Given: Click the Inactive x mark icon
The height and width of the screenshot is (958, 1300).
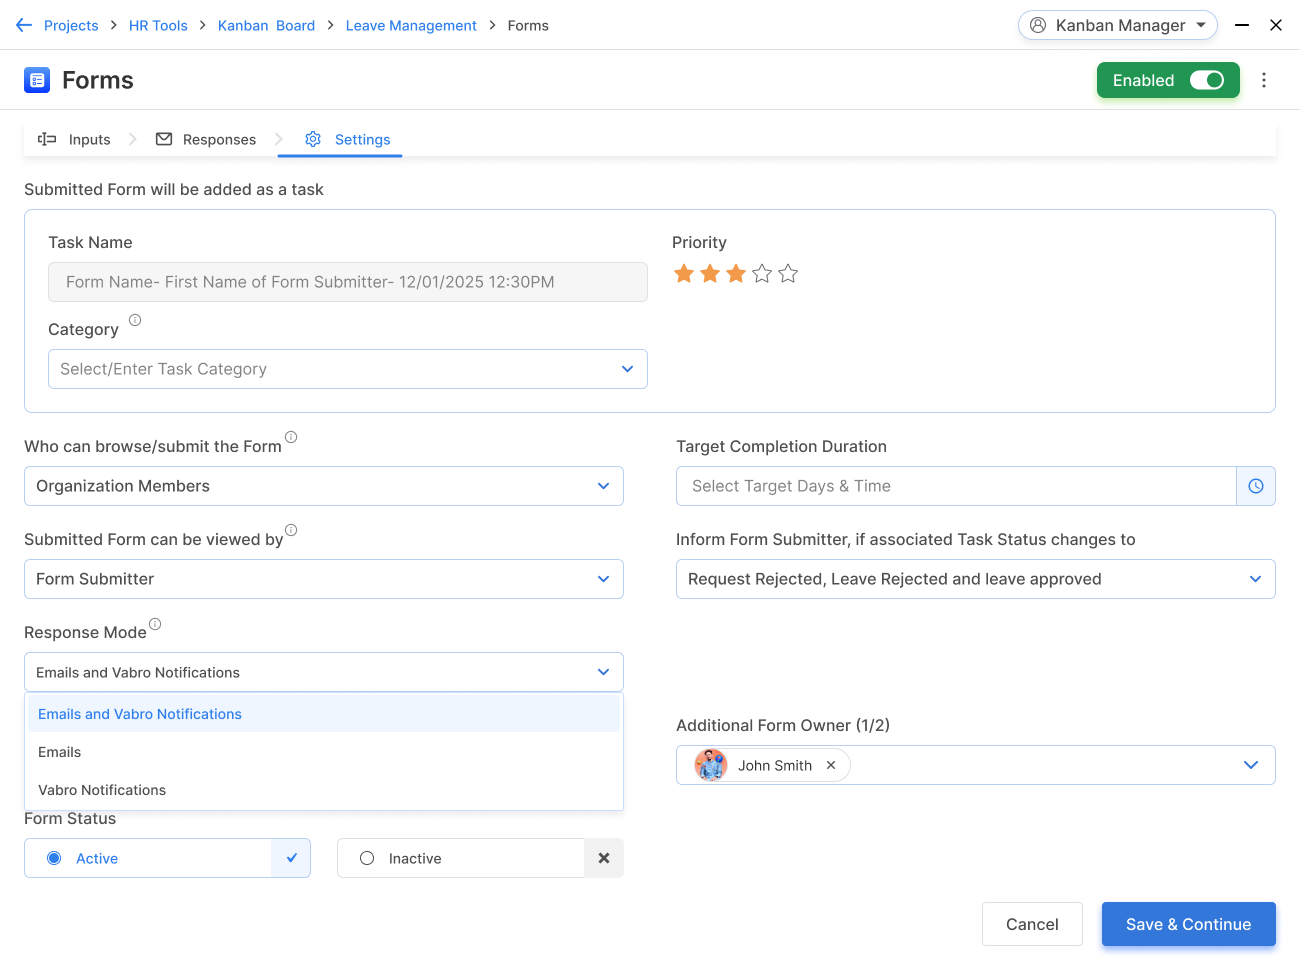Looking at the screenshot, I should click(x=604, y=858).
